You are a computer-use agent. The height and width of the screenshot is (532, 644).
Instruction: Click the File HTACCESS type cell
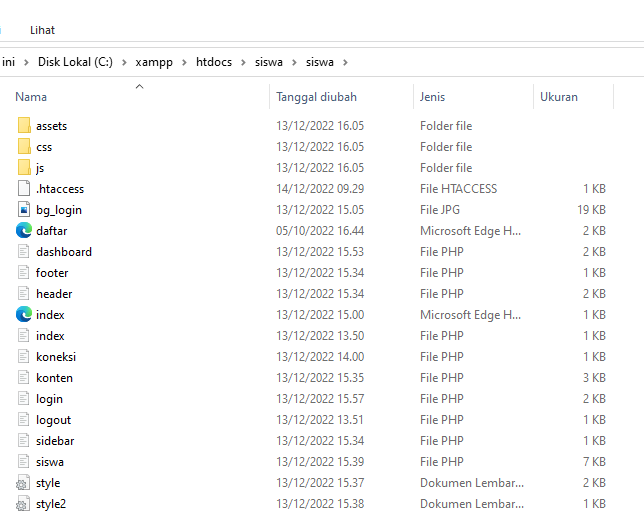point(458,189)
